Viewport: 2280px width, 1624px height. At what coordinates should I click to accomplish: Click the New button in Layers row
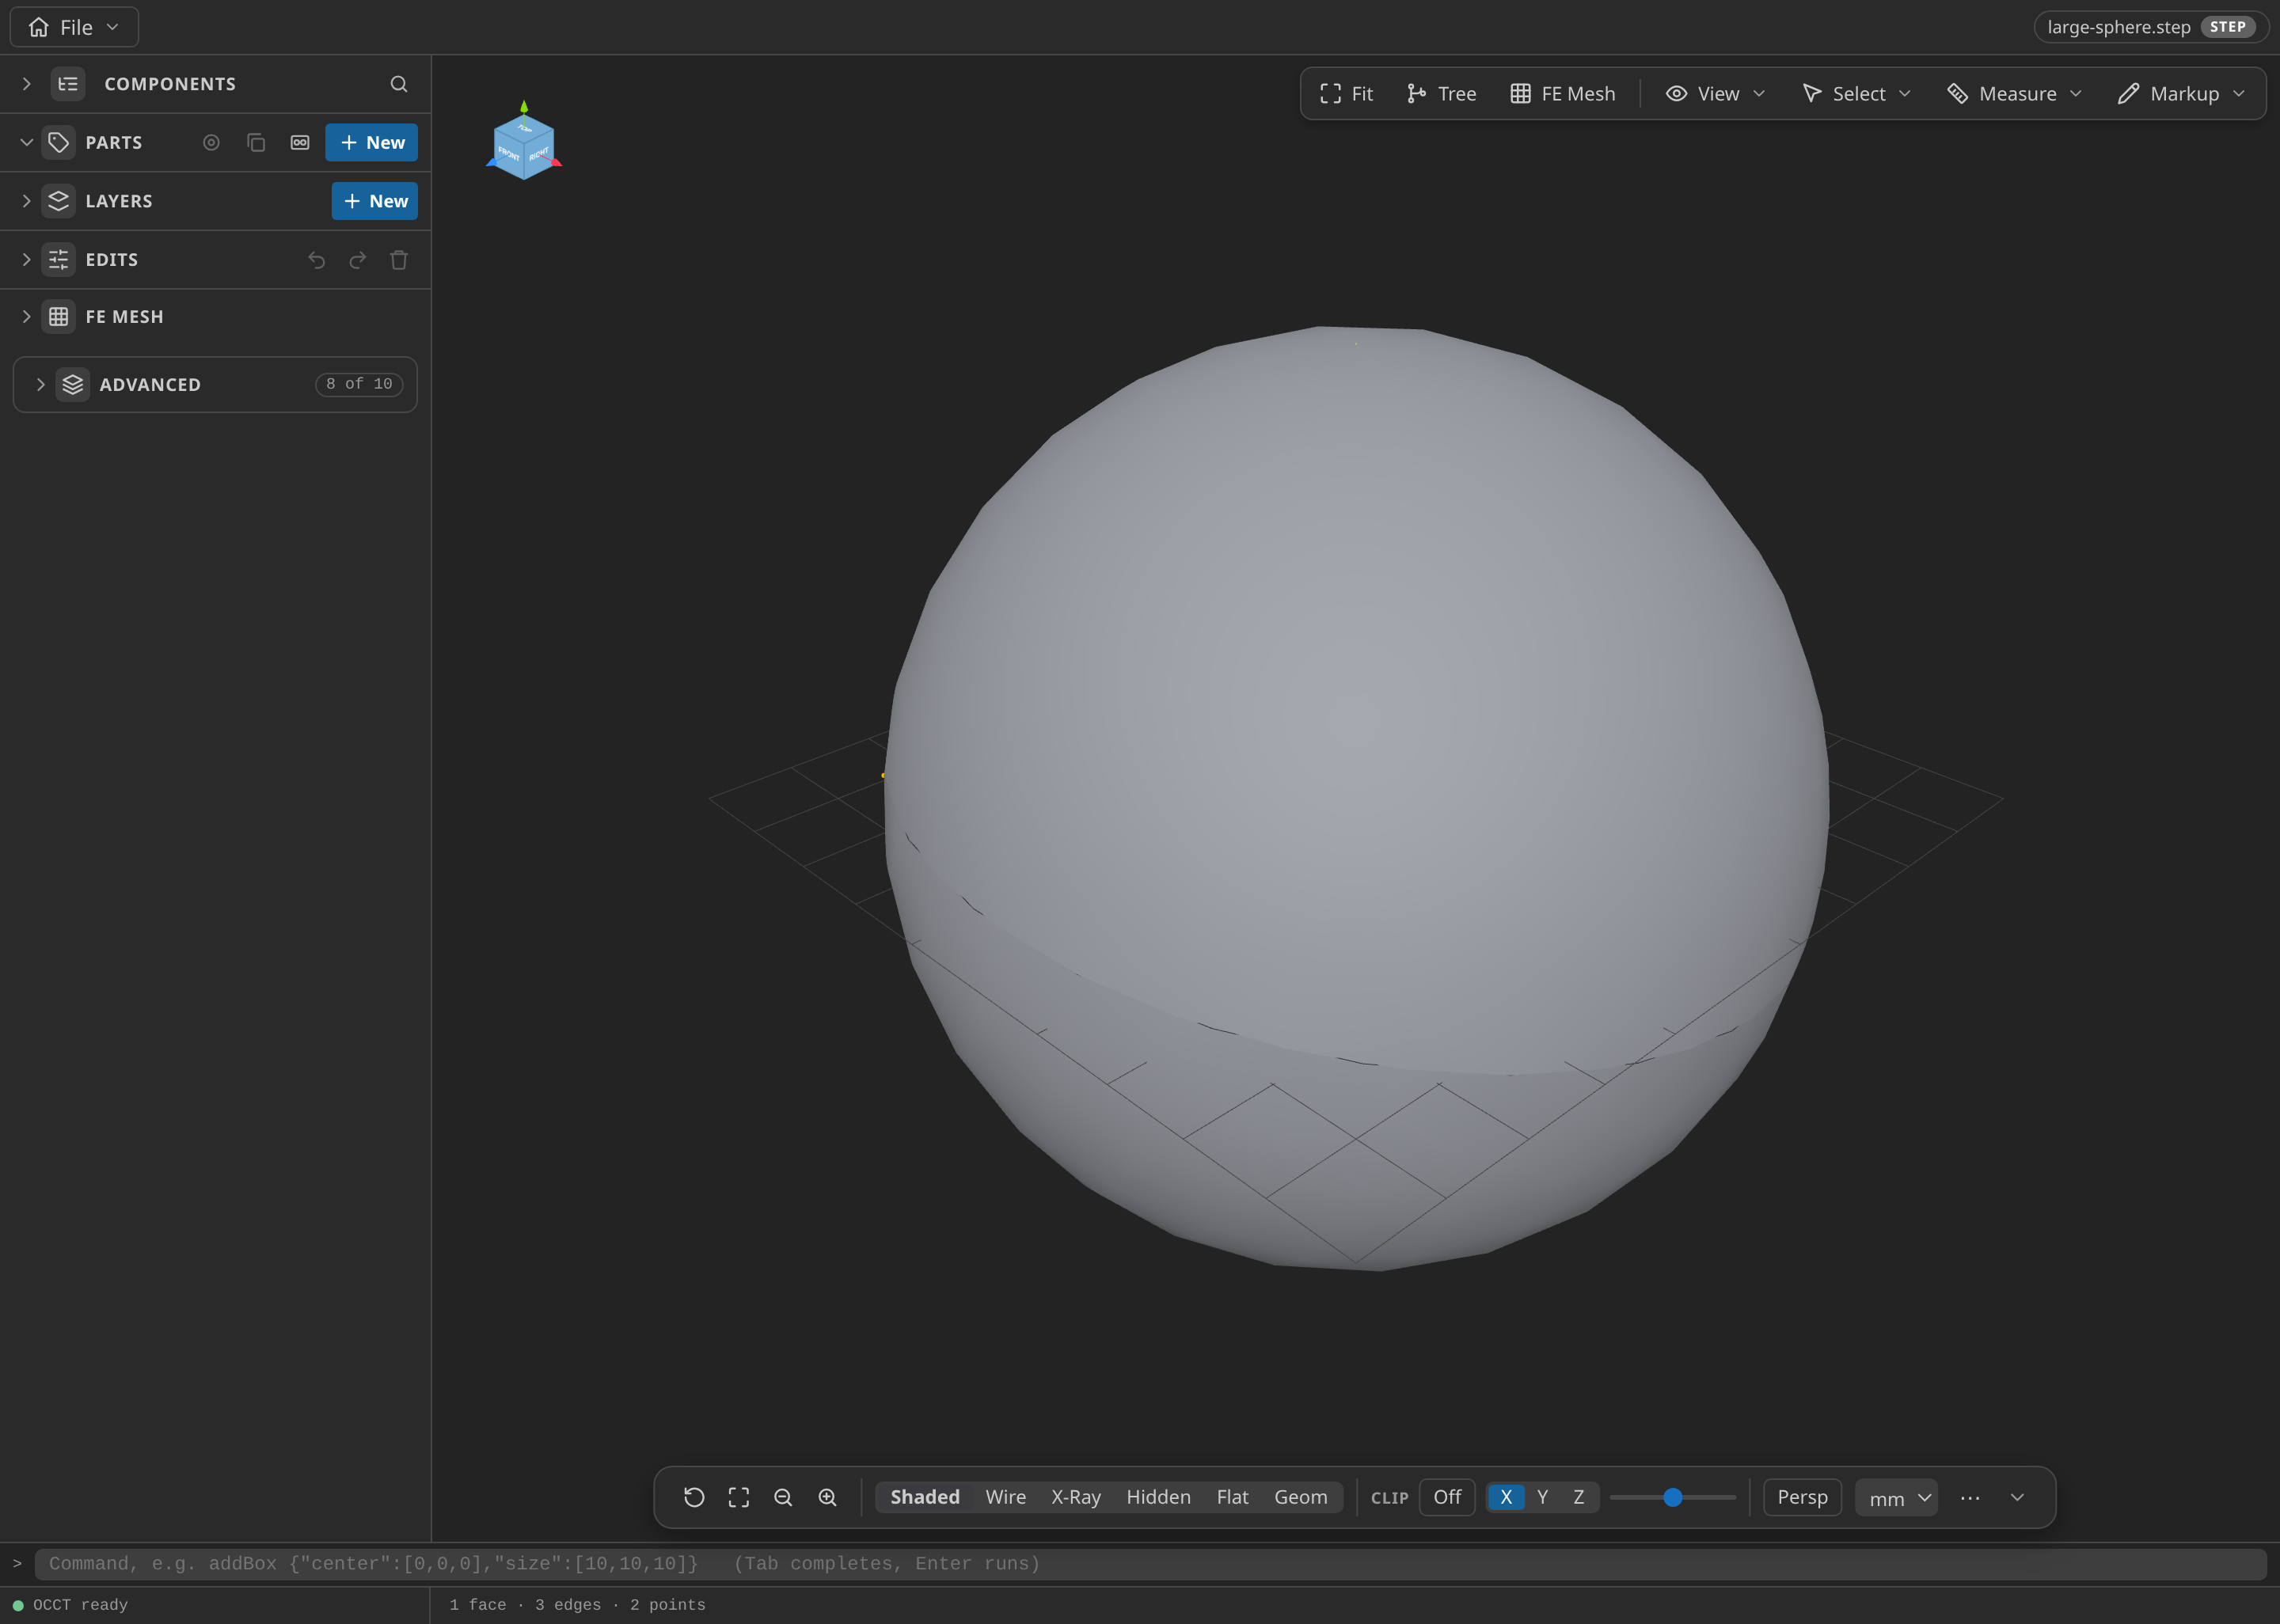click(x=374, y=201)
